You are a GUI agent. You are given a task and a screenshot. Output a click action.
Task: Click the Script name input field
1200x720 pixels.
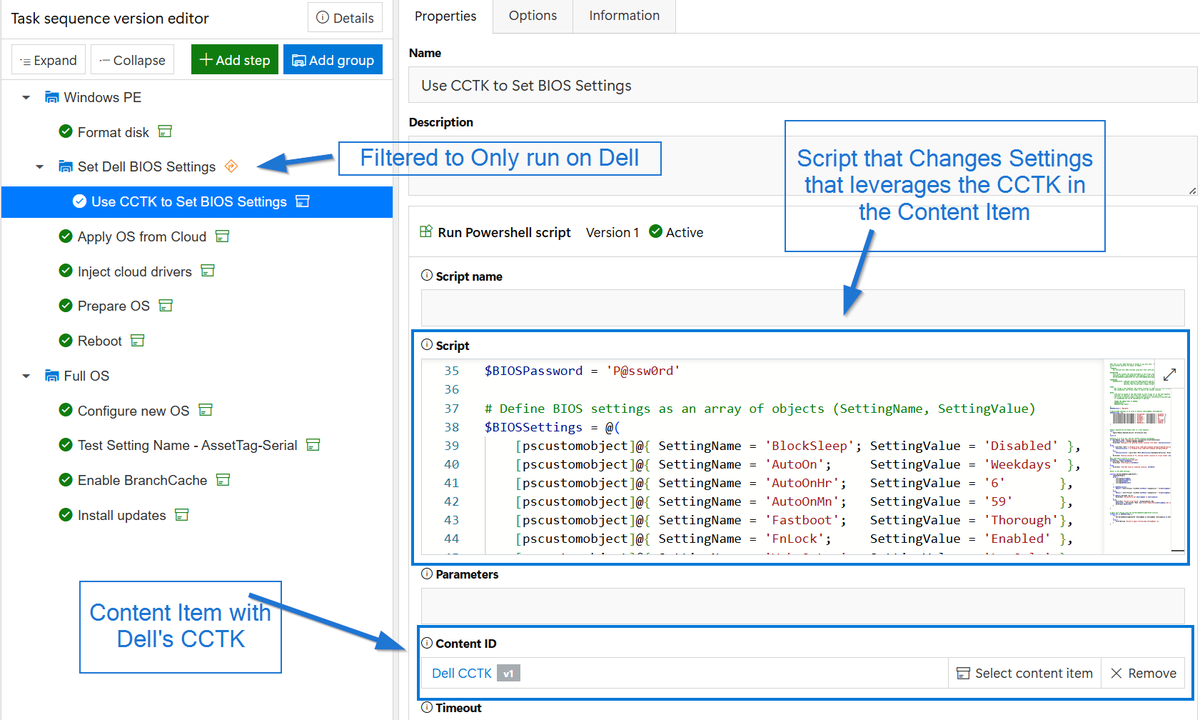pos(803,307)
